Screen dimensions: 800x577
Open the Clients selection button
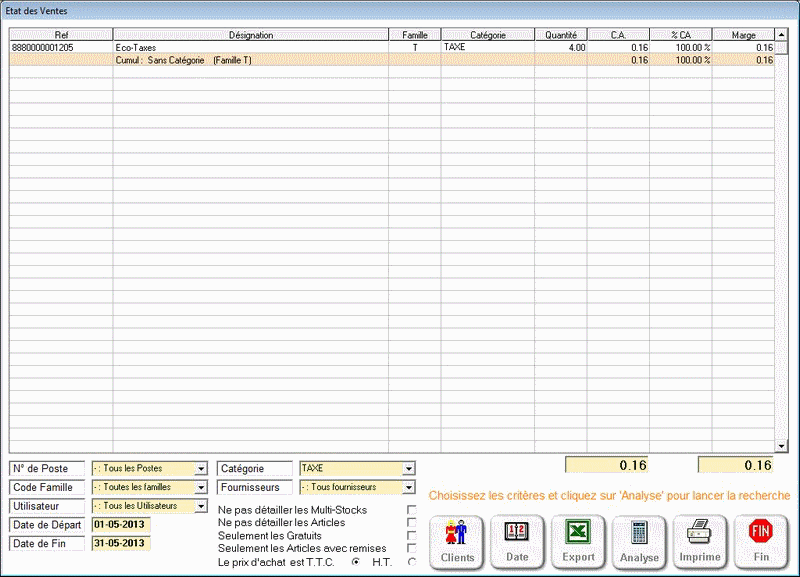(x=457, y=542)
